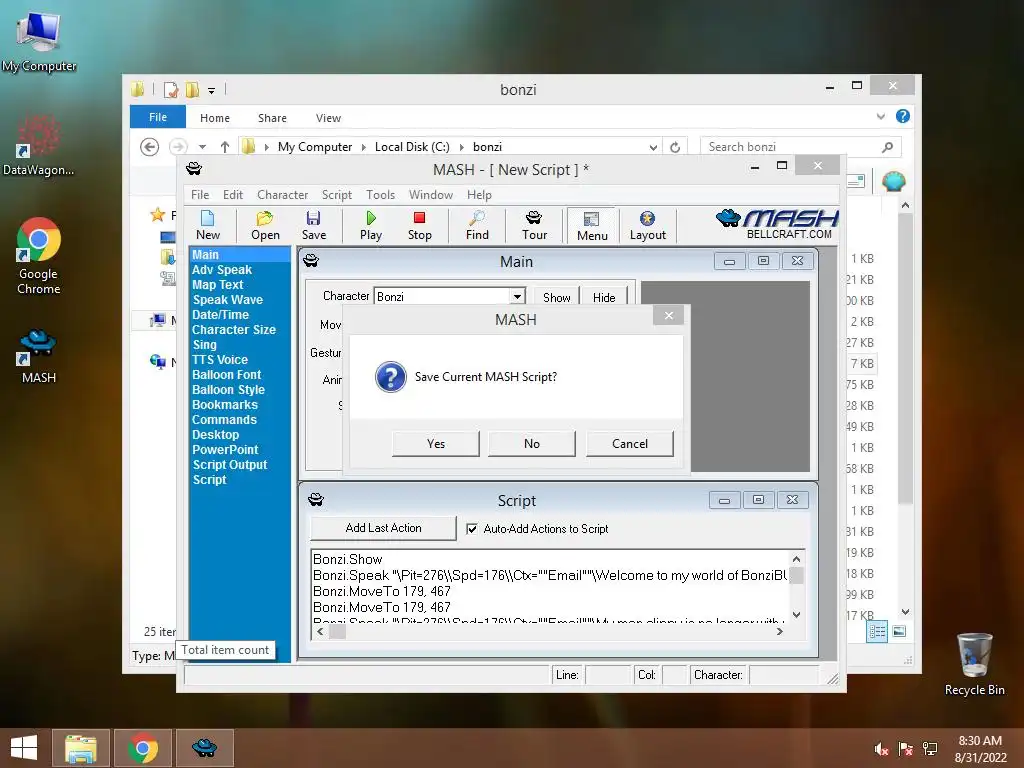
Task: Select Speak Wave in the sidebar
Action: [x=227, y=300]
